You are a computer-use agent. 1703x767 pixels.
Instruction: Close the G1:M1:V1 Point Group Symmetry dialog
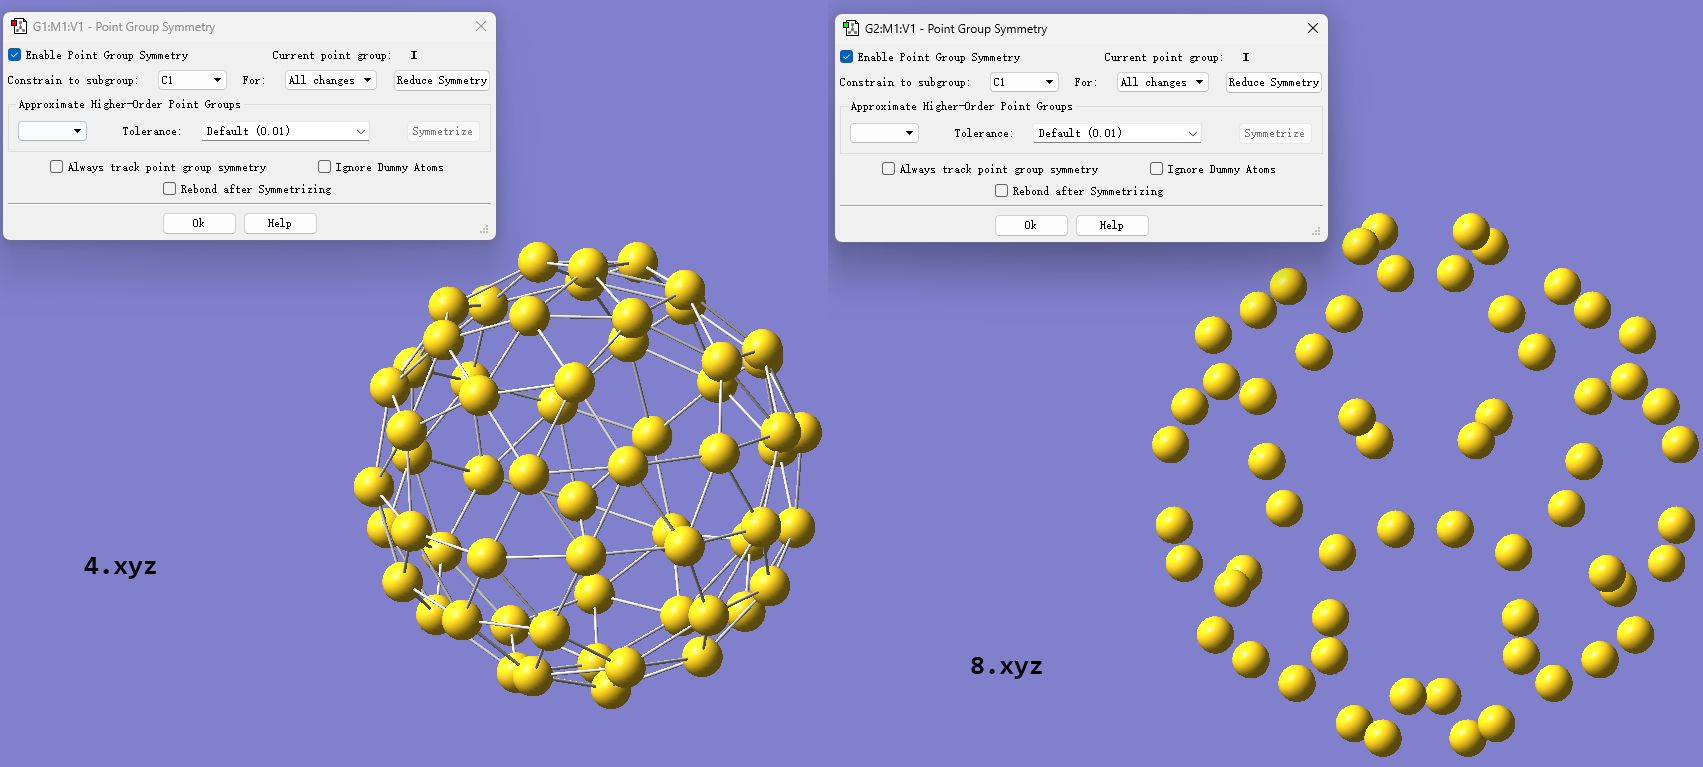(x=481, y=26)
